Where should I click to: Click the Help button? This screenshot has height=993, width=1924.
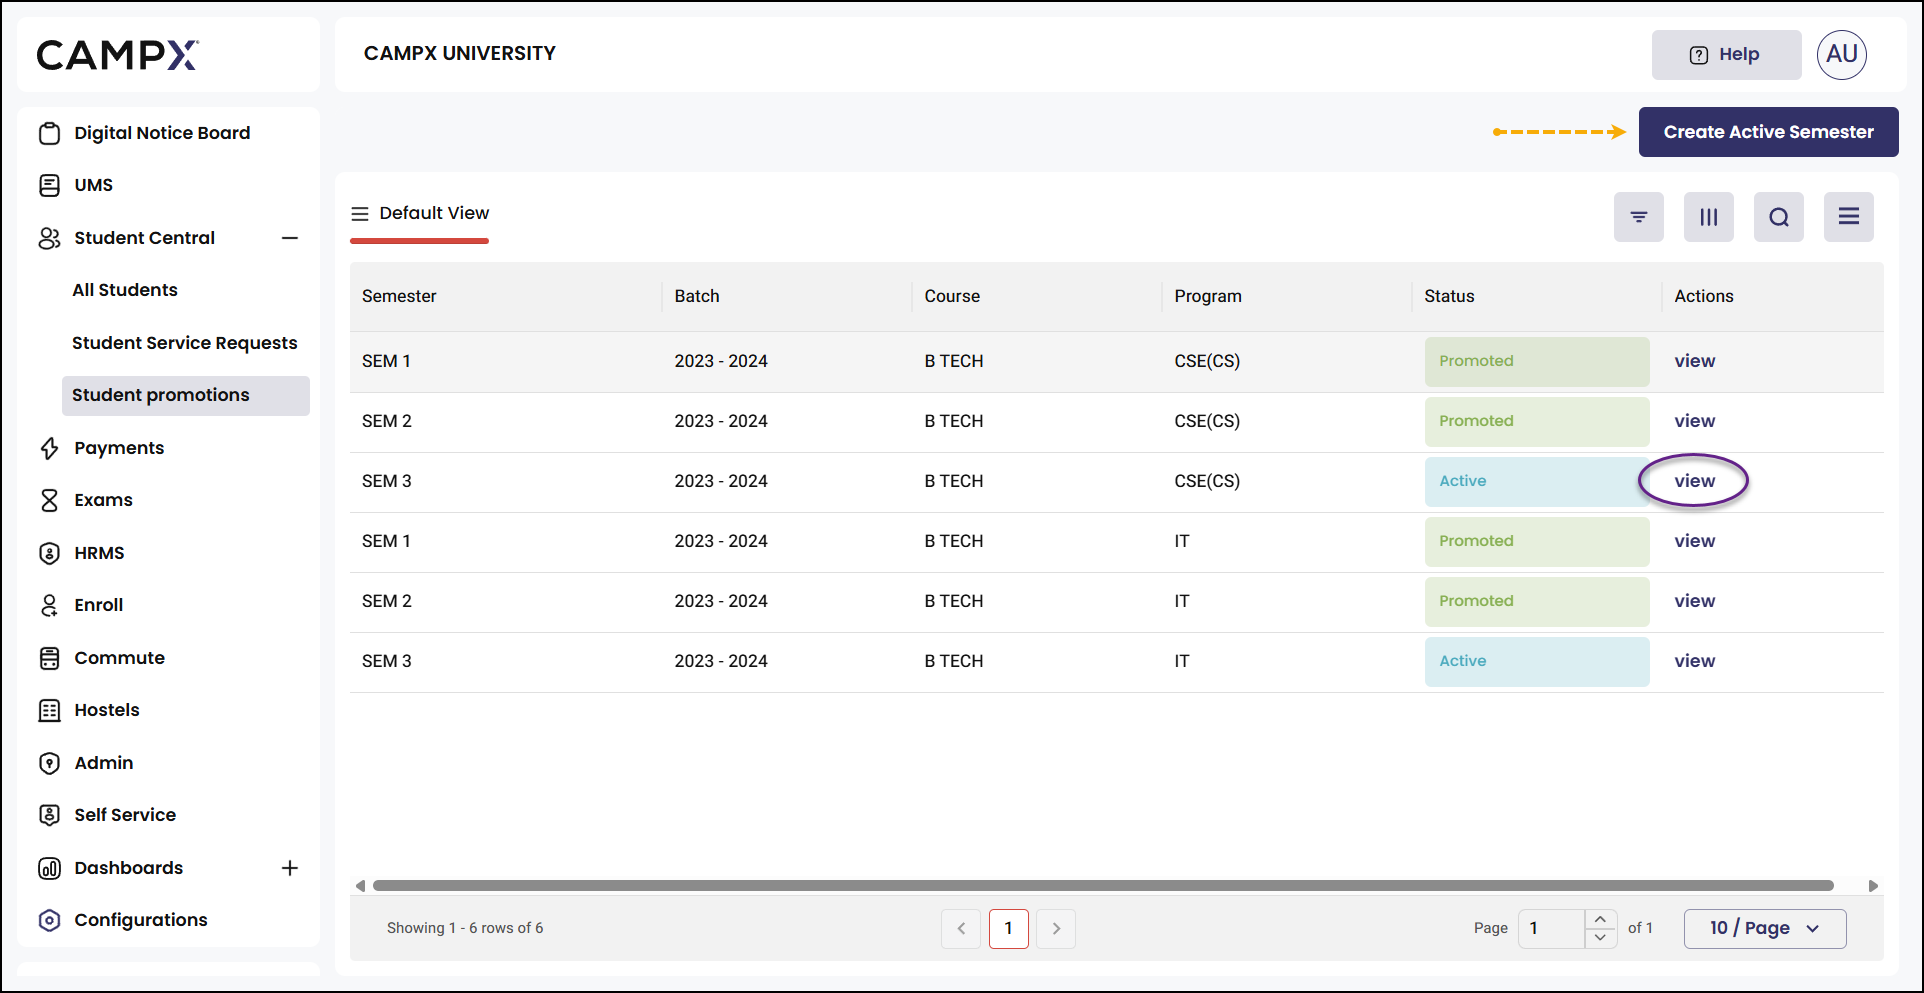click(x=1726, y=55)
